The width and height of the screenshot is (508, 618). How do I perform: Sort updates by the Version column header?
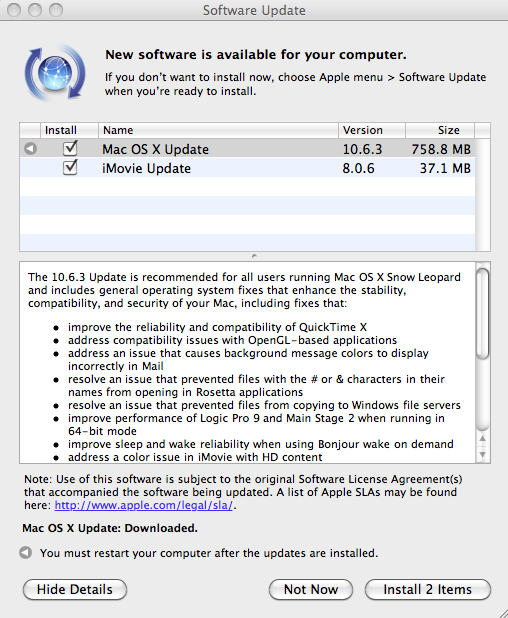372,130
